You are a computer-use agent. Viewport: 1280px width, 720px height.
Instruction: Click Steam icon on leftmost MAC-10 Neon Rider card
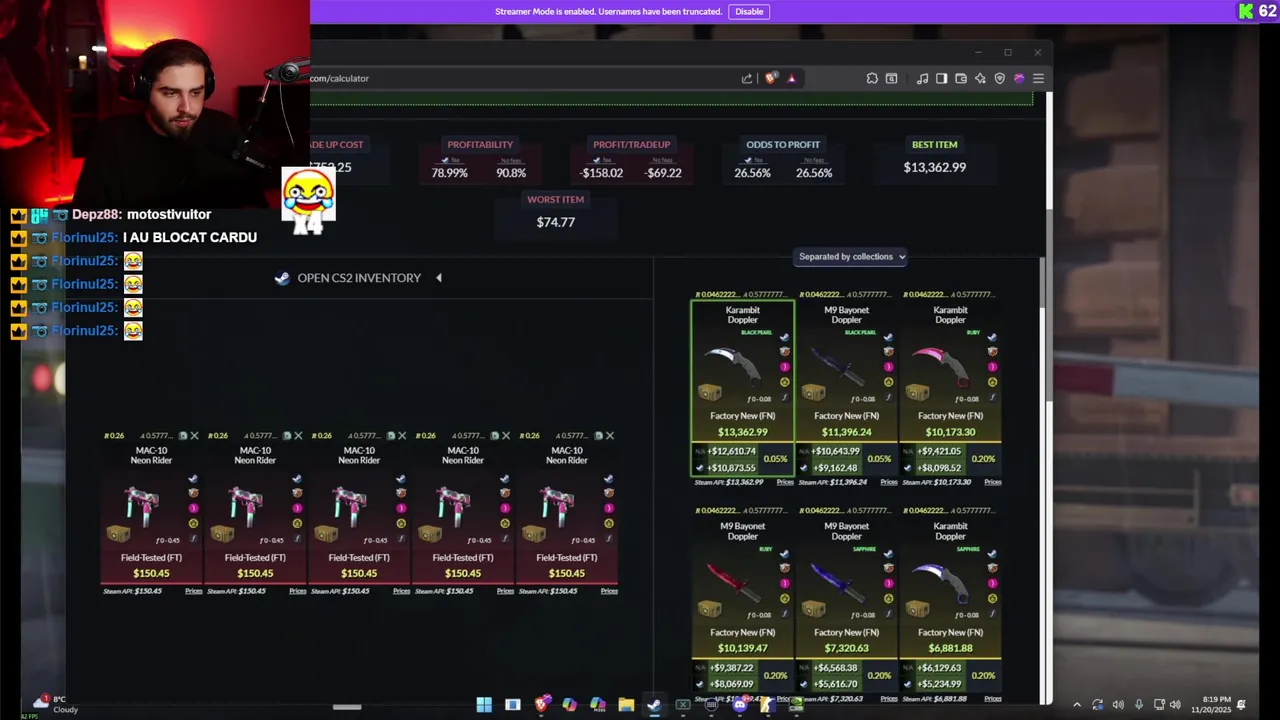[193, 479]
